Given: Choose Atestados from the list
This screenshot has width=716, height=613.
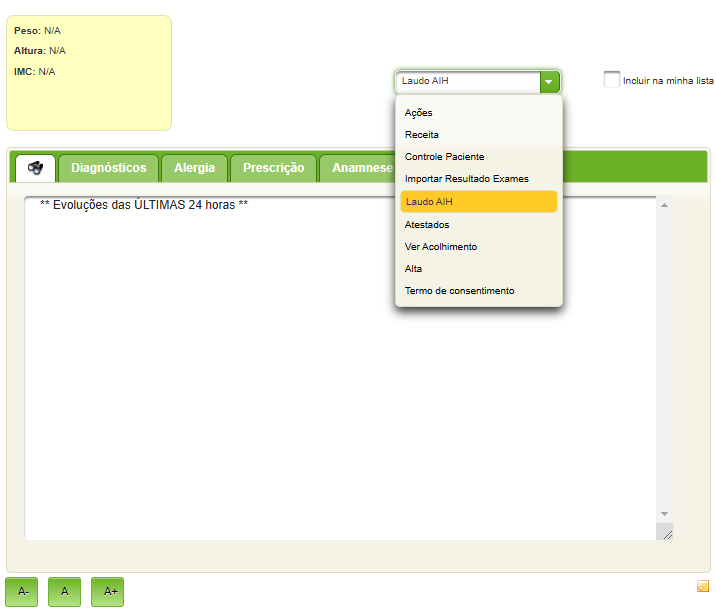Looking at the screenshot, I should [479, 225].
